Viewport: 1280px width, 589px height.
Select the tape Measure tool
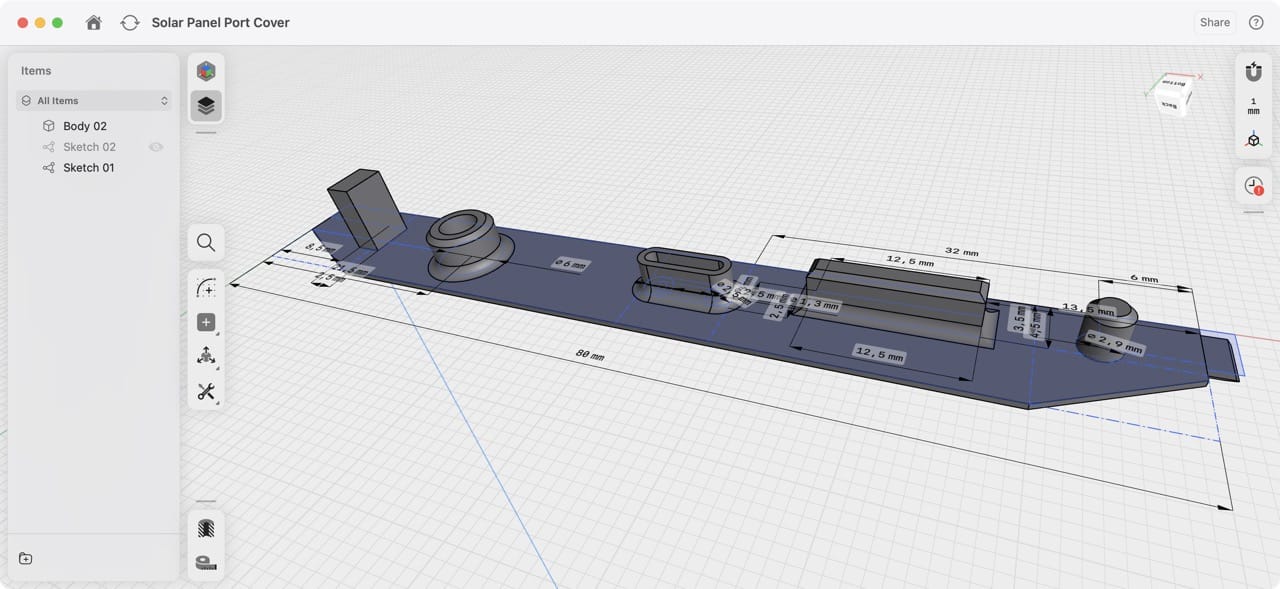point(206,562)
